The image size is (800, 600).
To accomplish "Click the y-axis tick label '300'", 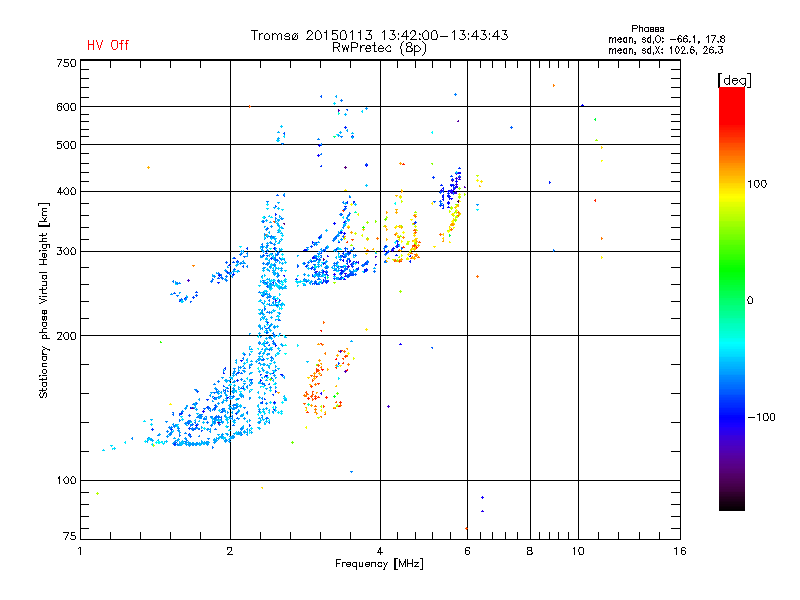I will click(x=66, y=252).
